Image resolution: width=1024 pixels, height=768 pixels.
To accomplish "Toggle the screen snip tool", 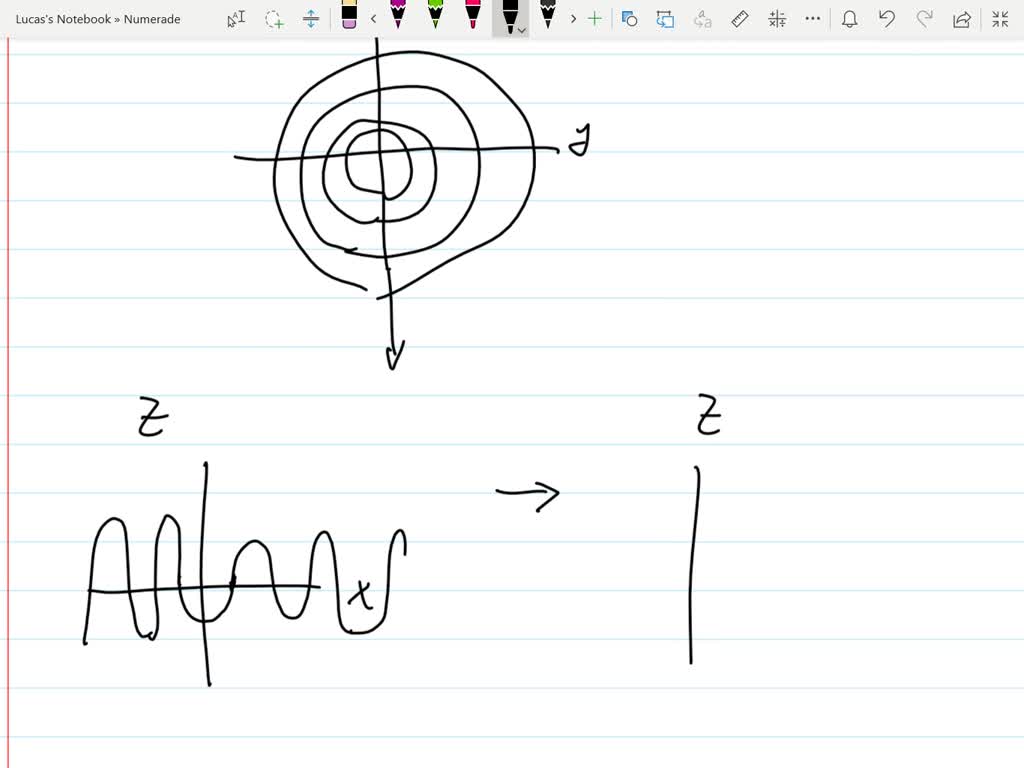I will click(630, 19).
